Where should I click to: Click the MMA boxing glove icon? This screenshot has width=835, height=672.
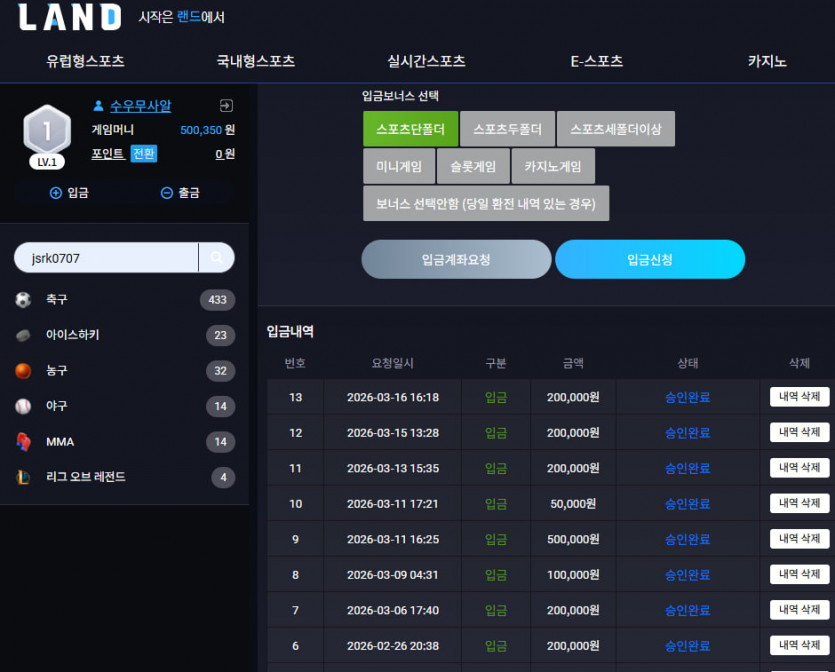click(x=23, y=441)
